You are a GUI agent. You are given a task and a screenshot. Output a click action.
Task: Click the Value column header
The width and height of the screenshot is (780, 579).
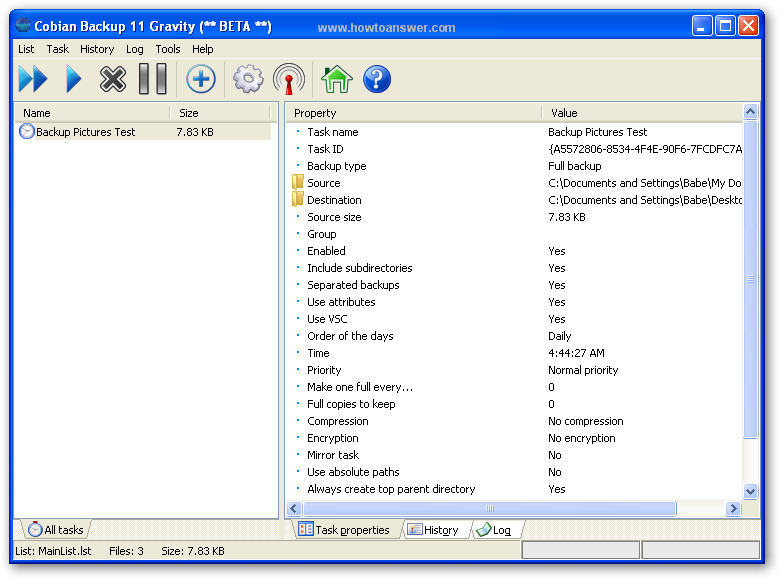(642, 113)
